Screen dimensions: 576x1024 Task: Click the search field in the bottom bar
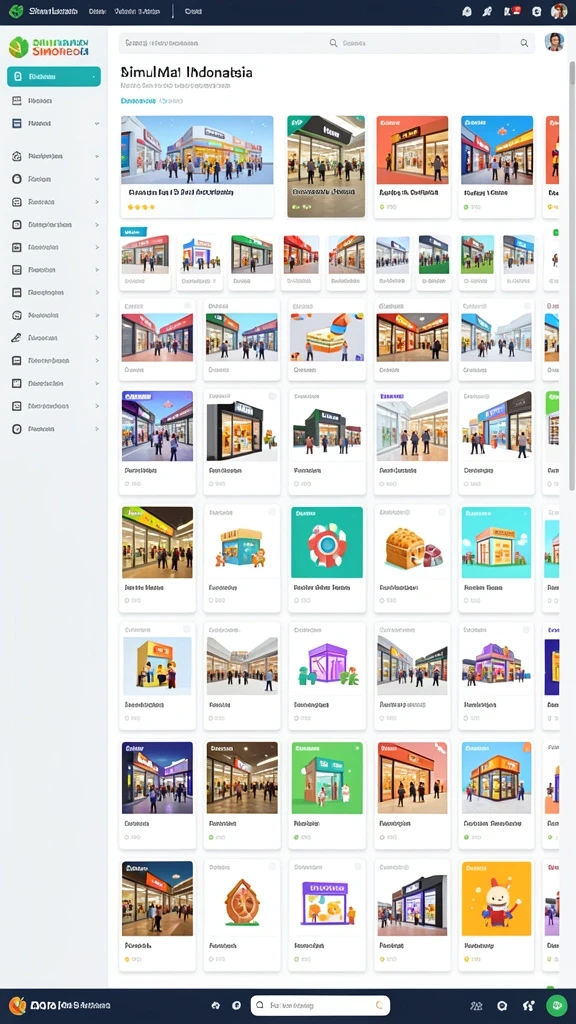pos(320,1006)
